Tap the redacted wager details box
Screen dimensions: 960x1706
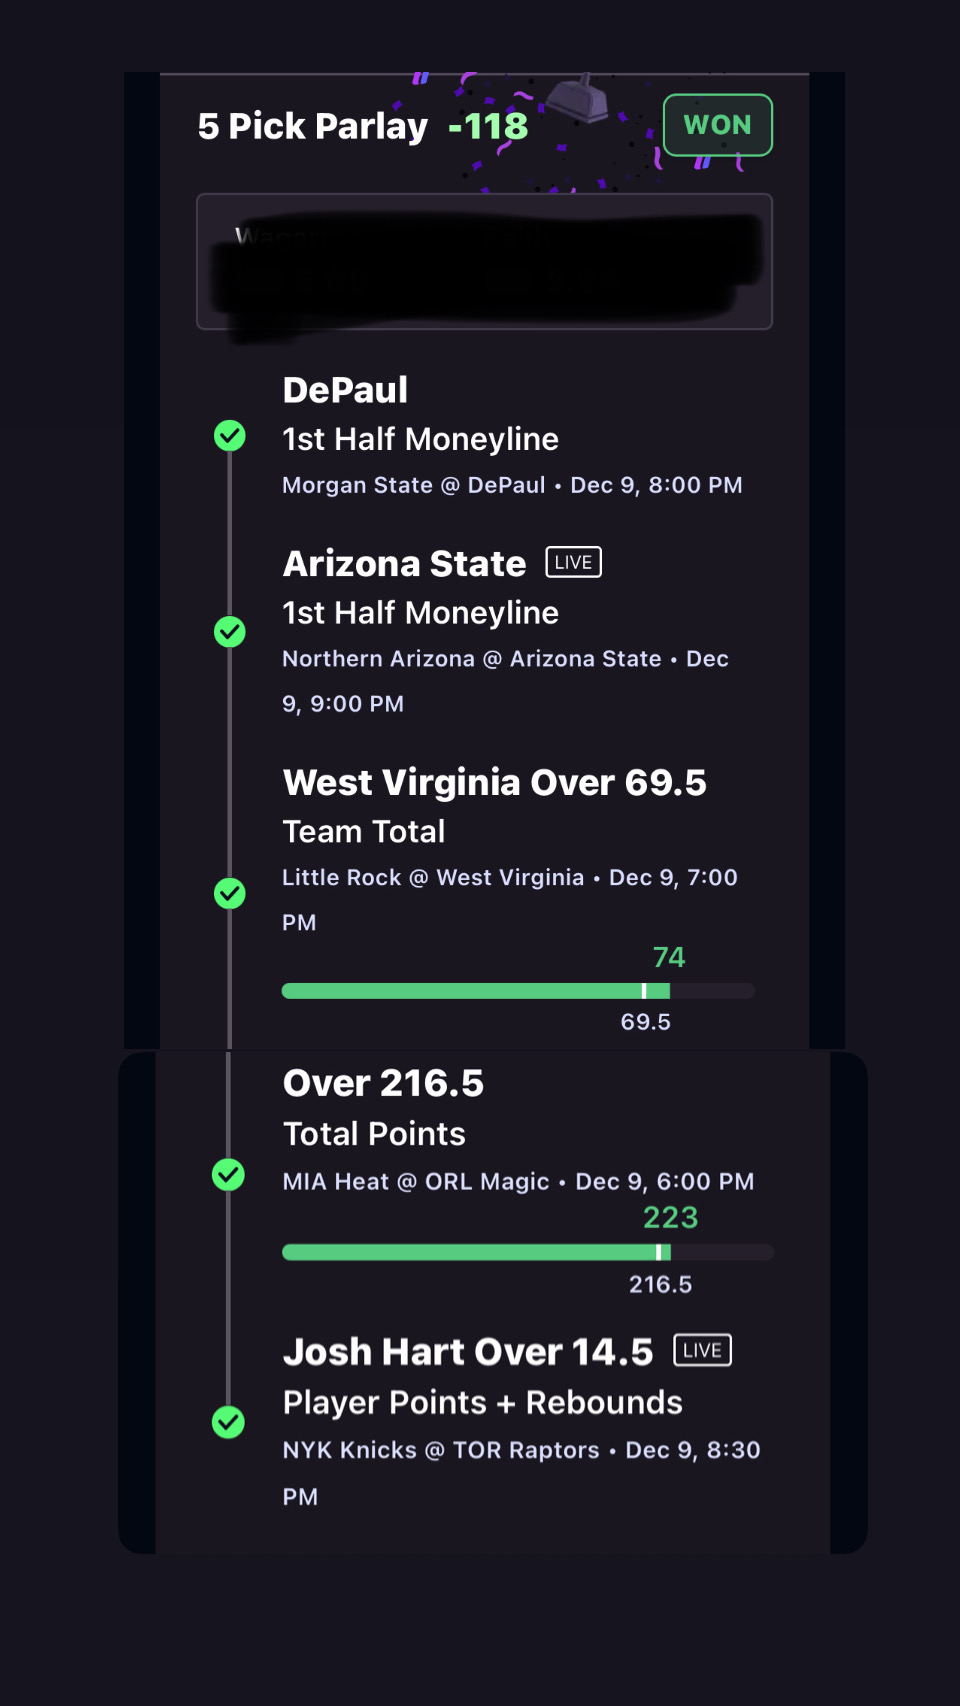coord(484,262)
